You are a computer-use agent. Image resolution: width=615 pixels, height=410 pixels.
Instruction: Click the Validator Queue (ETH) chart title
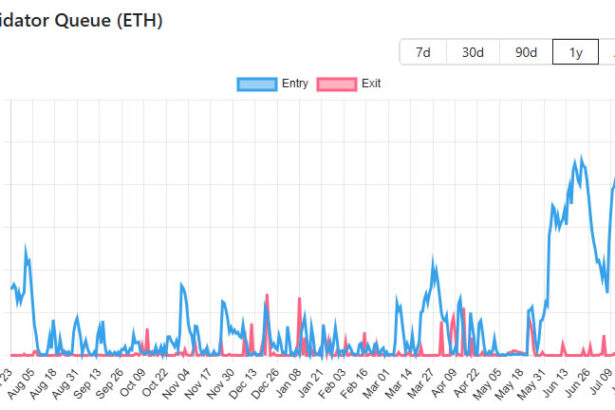81,19
